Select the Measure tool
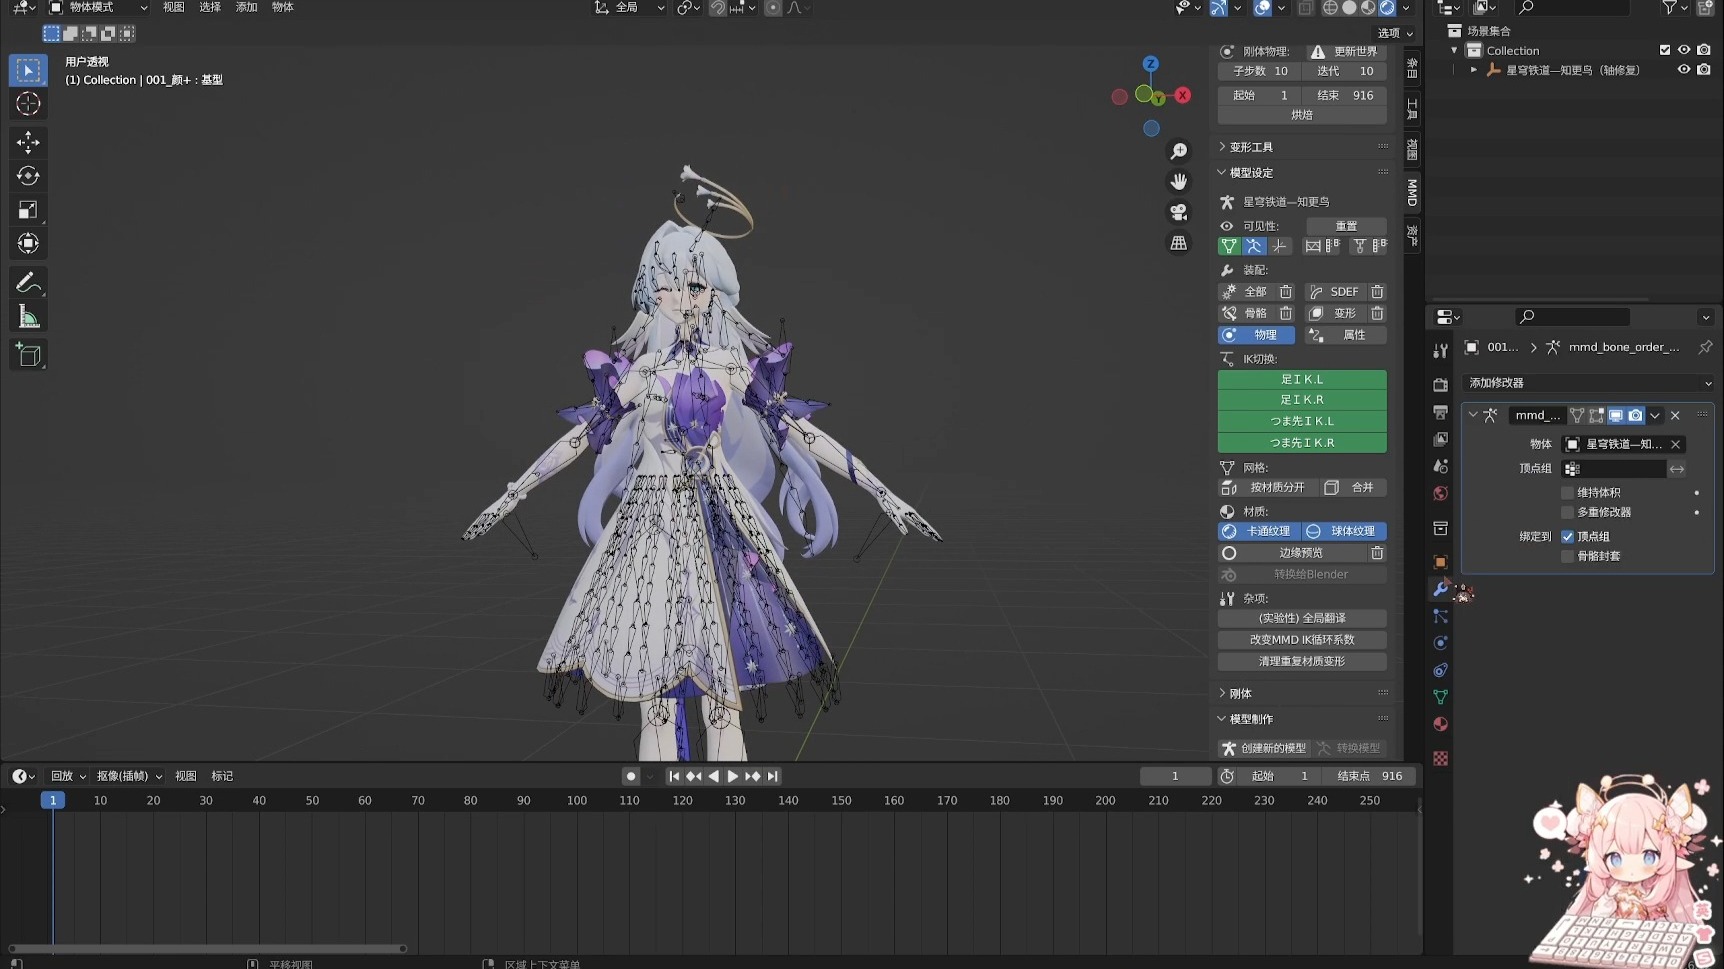The height and width of the screenshot is (969, 1724). coord(28,317)
